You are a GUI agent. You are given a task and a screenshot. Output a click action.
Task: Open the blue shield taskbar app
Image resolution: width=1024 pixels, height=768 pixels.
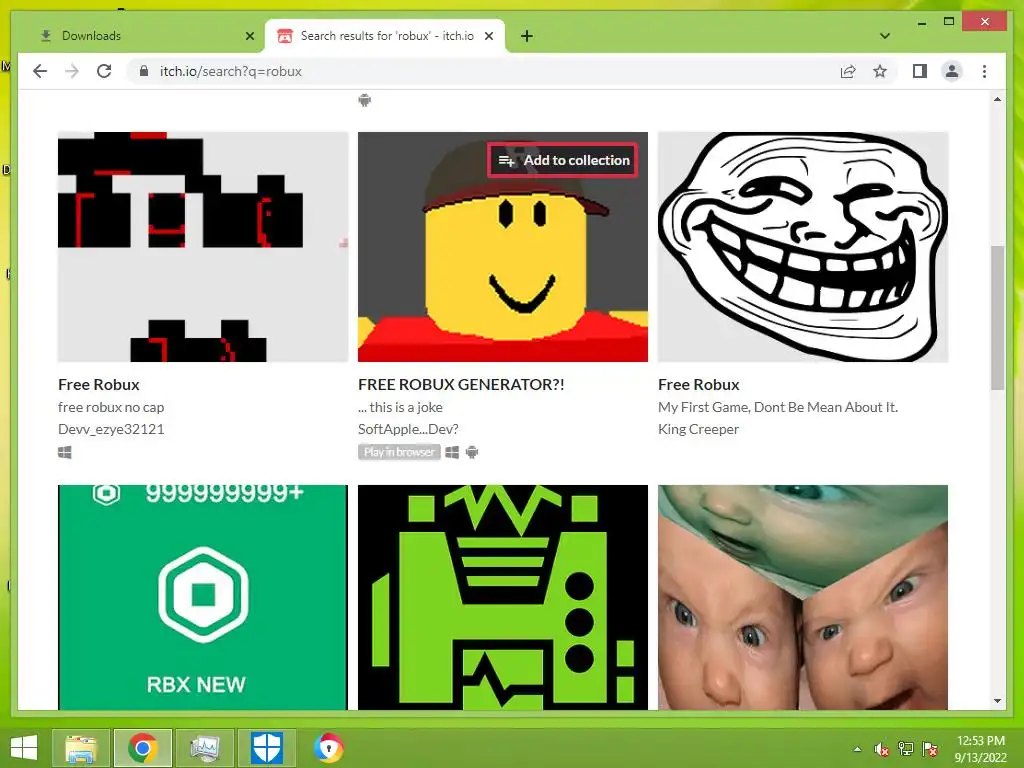point(266,748)
